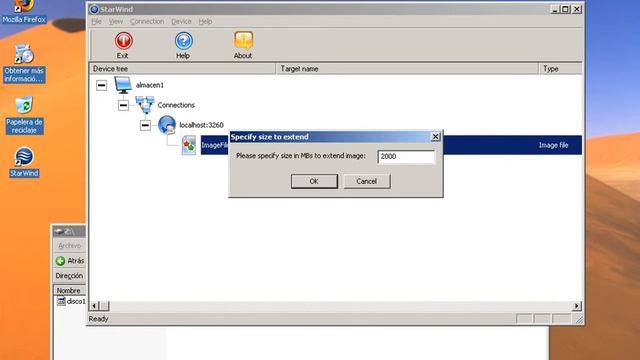This screenshot has height=360, width=640.
Task: Click the Nombre column header in Explorer
Action: click(69, 290)
